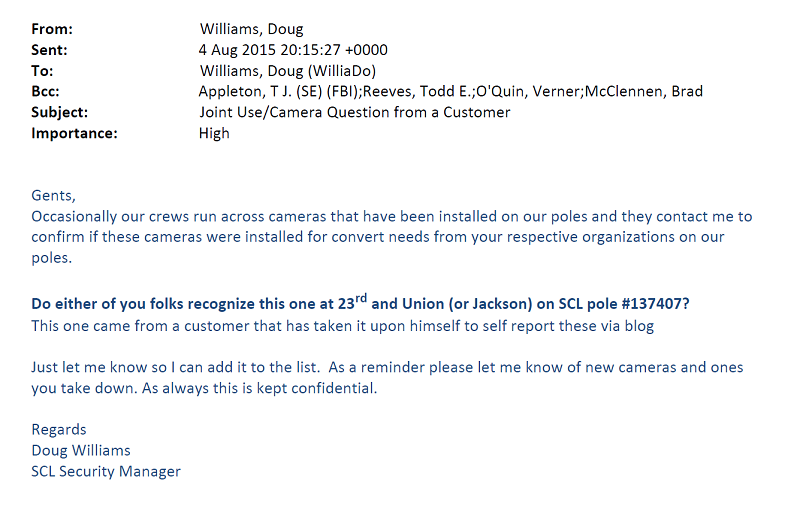Click the Importance: field label
Image resolution: width=800 pixels, height=507 pixels.
tap(74, 134)
